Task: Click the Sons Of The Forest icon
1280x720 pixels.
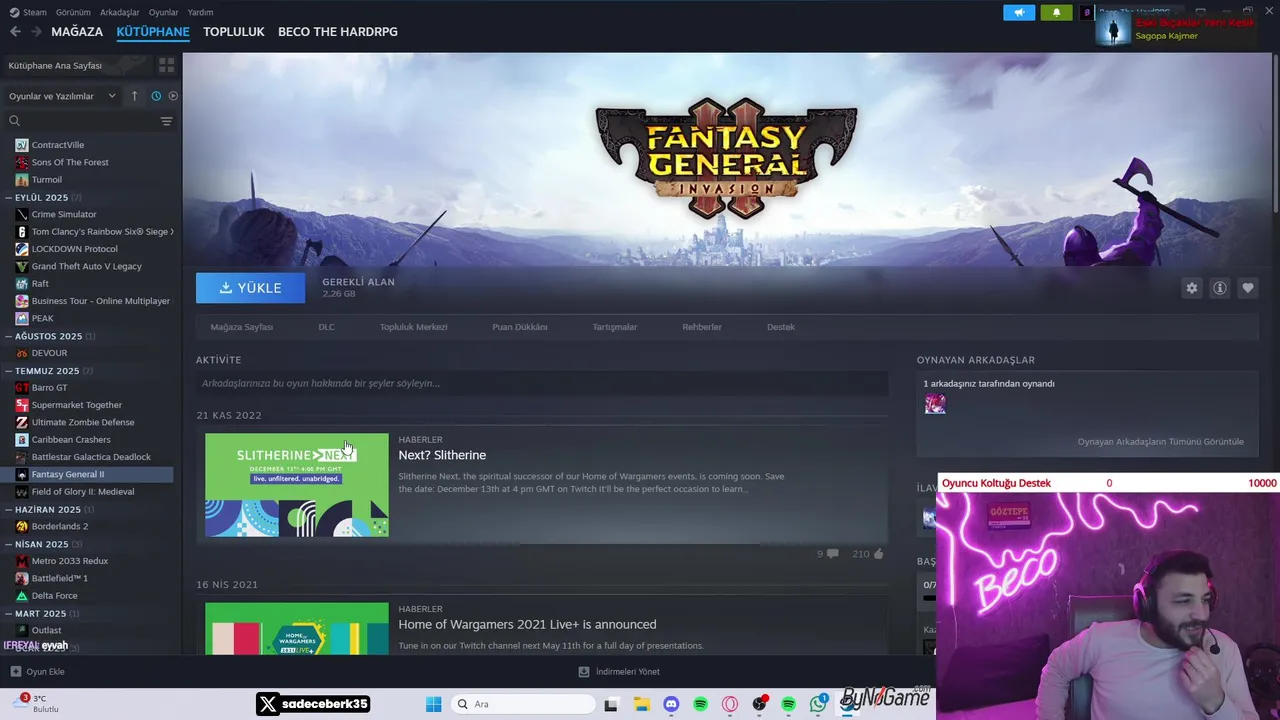Action: (x=22, y=162)
